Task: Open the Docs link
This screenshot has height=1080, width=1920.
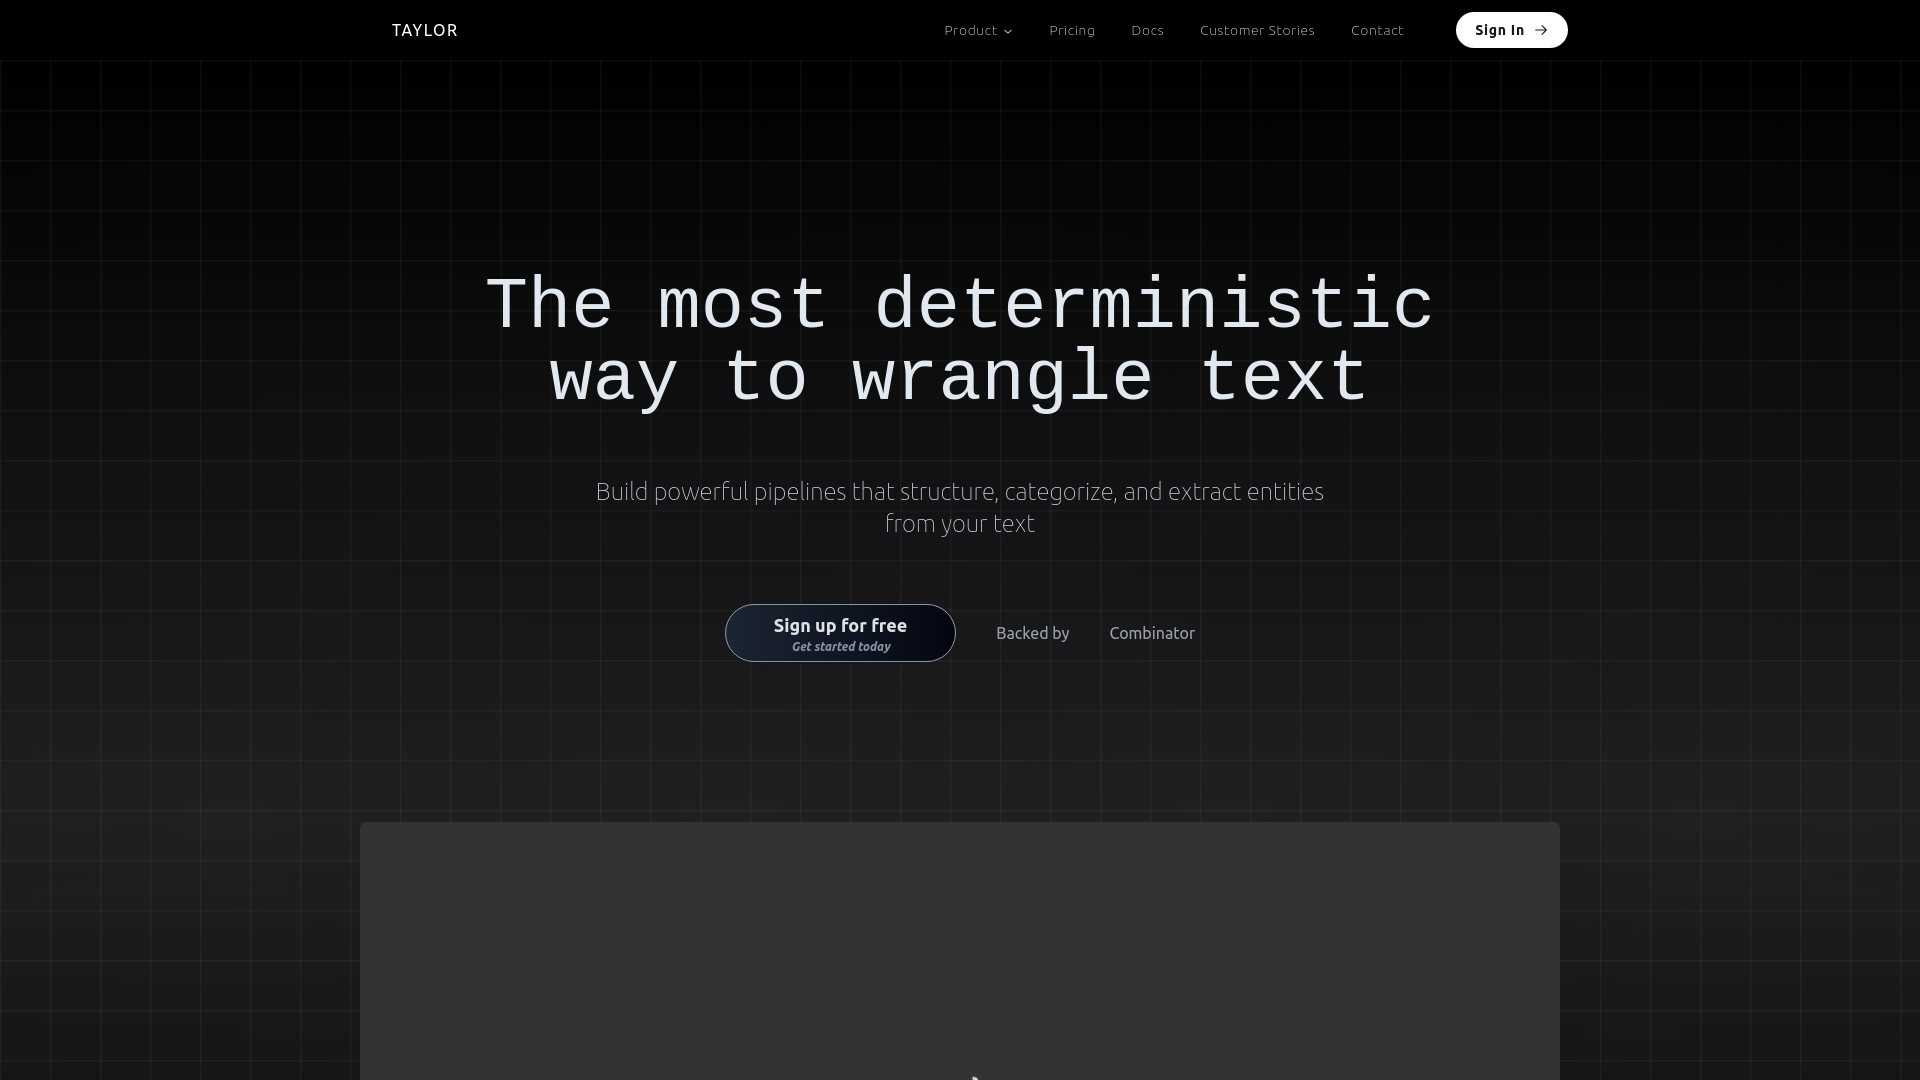Action: point(1147,30)
